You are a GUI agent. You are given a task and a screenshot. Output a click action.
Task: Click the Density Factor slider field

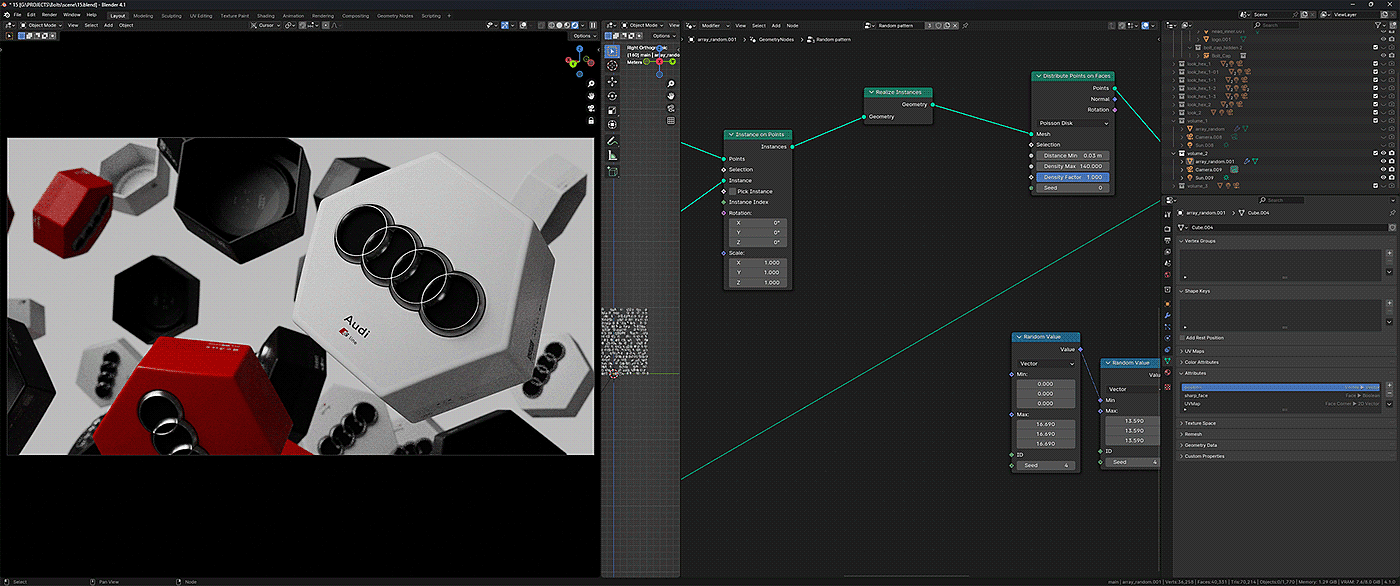(x=1072, y=177)
